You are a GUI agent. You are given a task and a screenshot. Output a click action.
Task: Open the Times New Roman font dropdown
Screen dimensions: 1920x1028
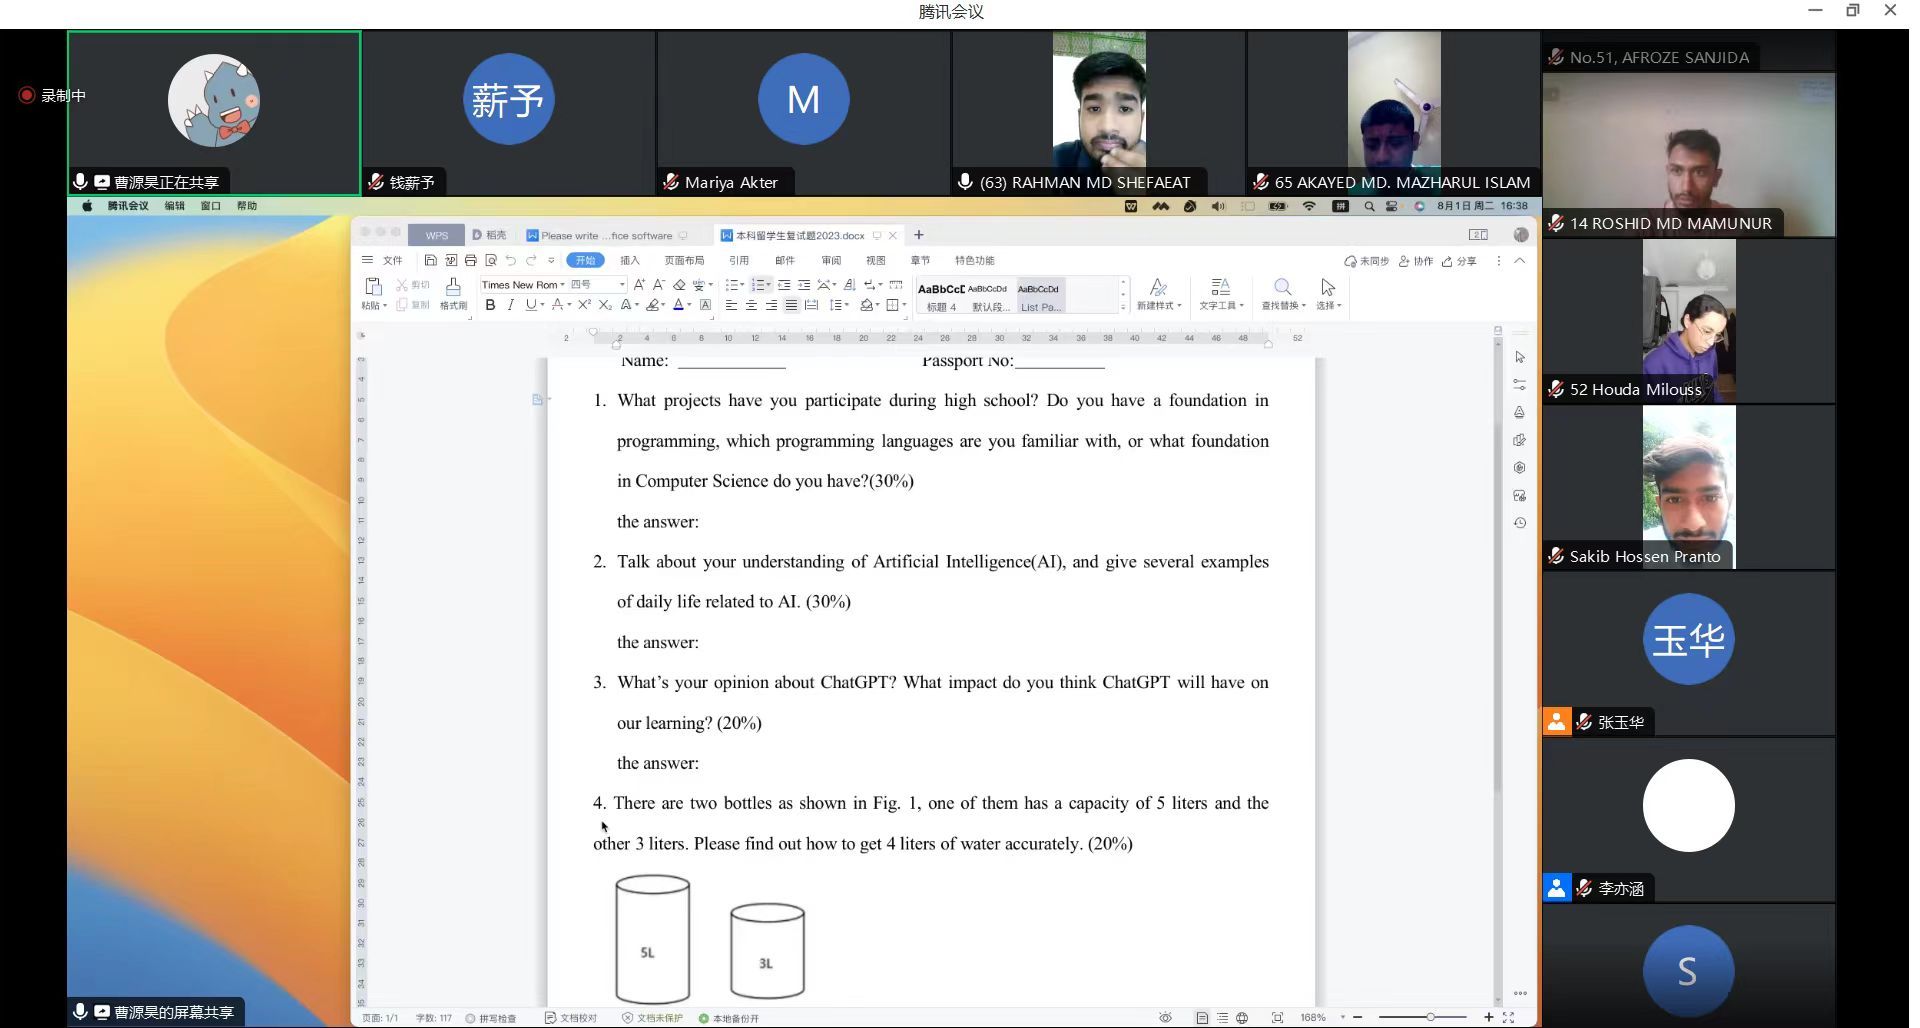pos(560,285)
